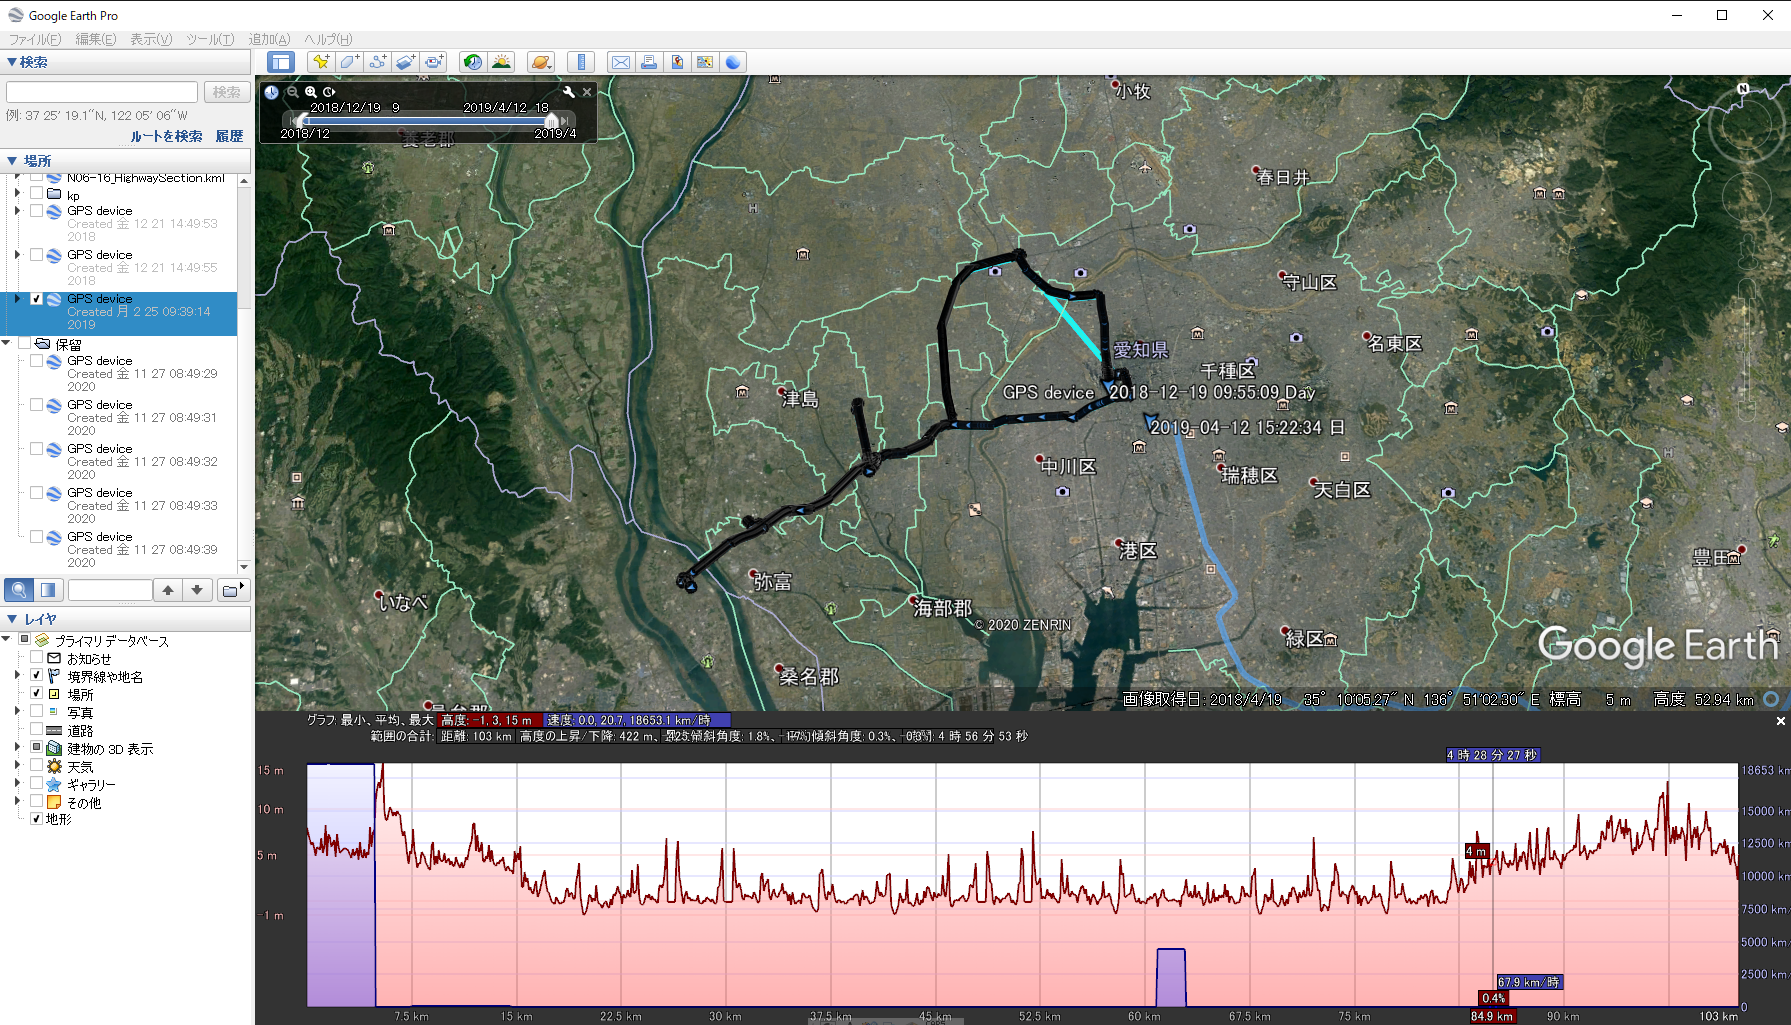Click the Places filter input field
This screenshot has height=1025, width=1791.
pyautogui.click(x=110, y=590)
